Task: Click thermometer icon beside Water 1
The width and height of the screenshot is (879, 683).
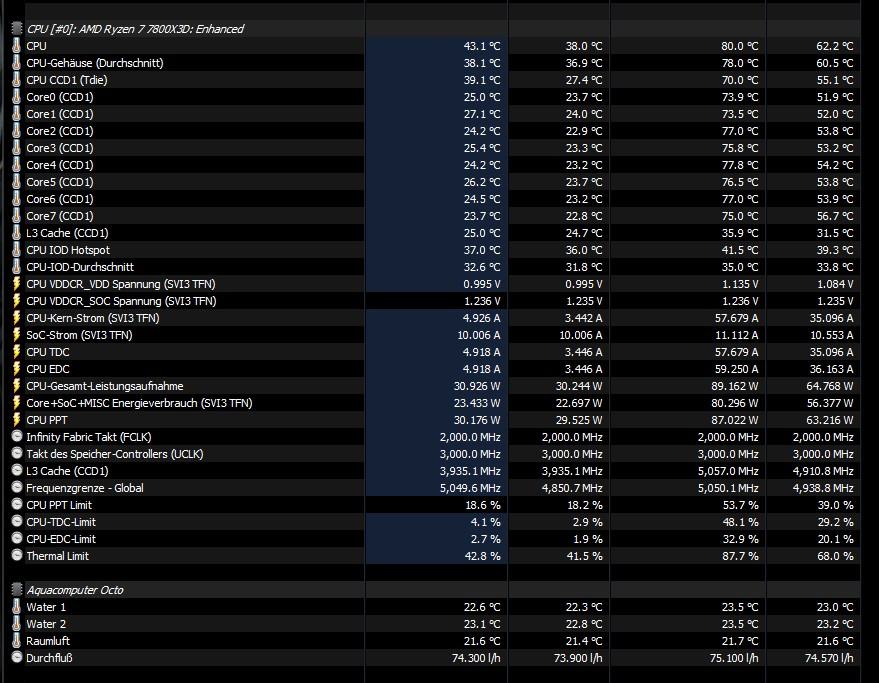Action: 17,607
